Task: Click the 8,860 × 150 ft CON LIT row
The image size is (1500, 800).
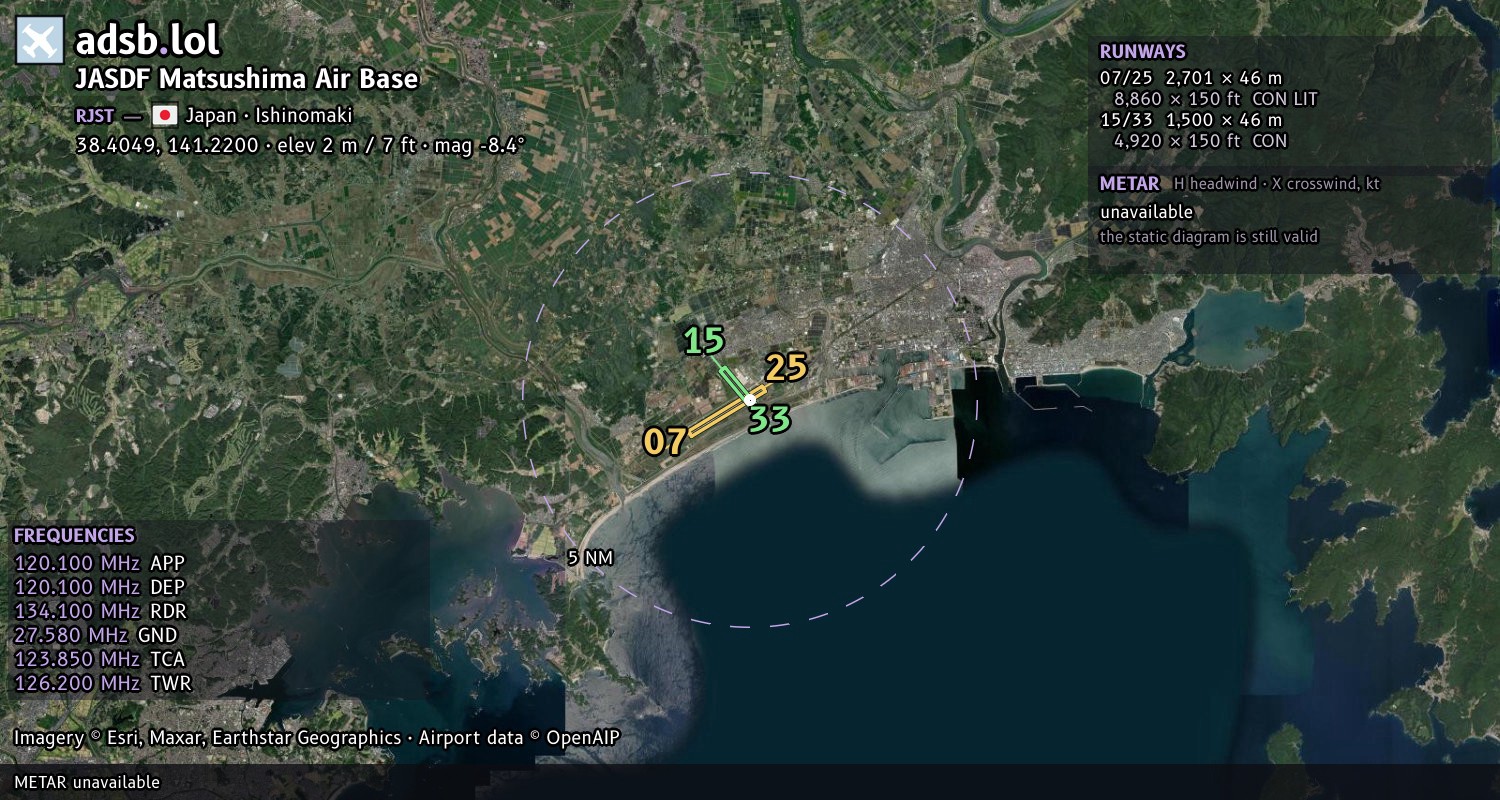Action: (x=1215, y=99)
